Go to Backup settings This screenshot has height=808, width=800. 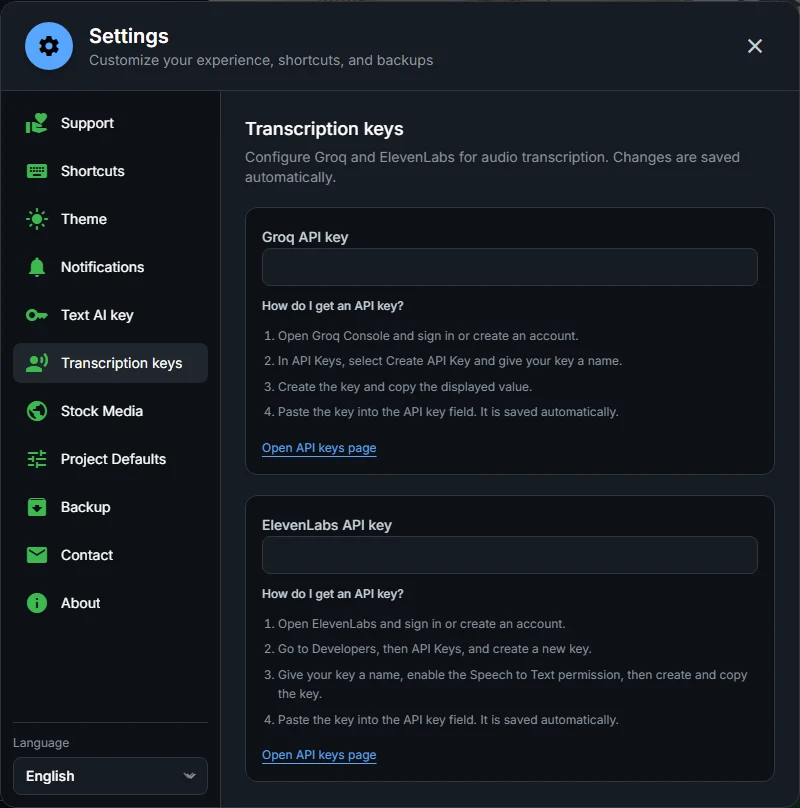(110, 507)
